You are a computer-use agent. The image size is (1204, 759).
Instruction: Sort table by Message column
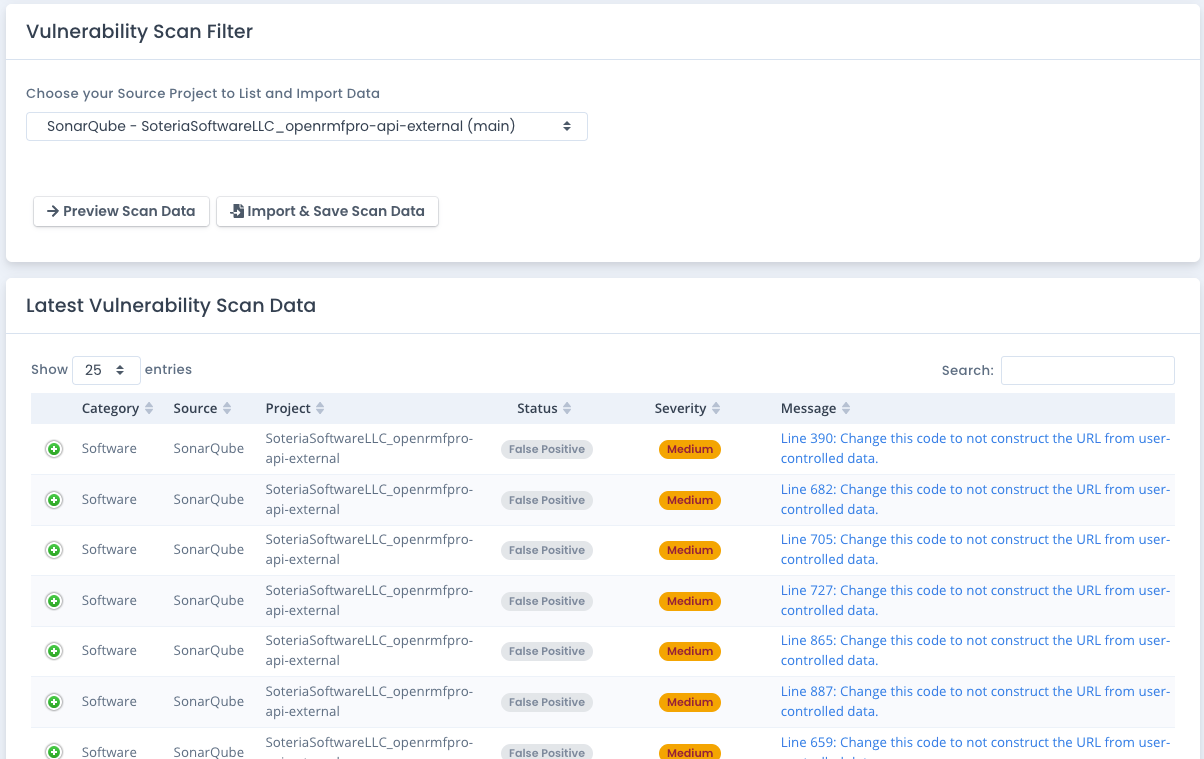pos(816,408)
